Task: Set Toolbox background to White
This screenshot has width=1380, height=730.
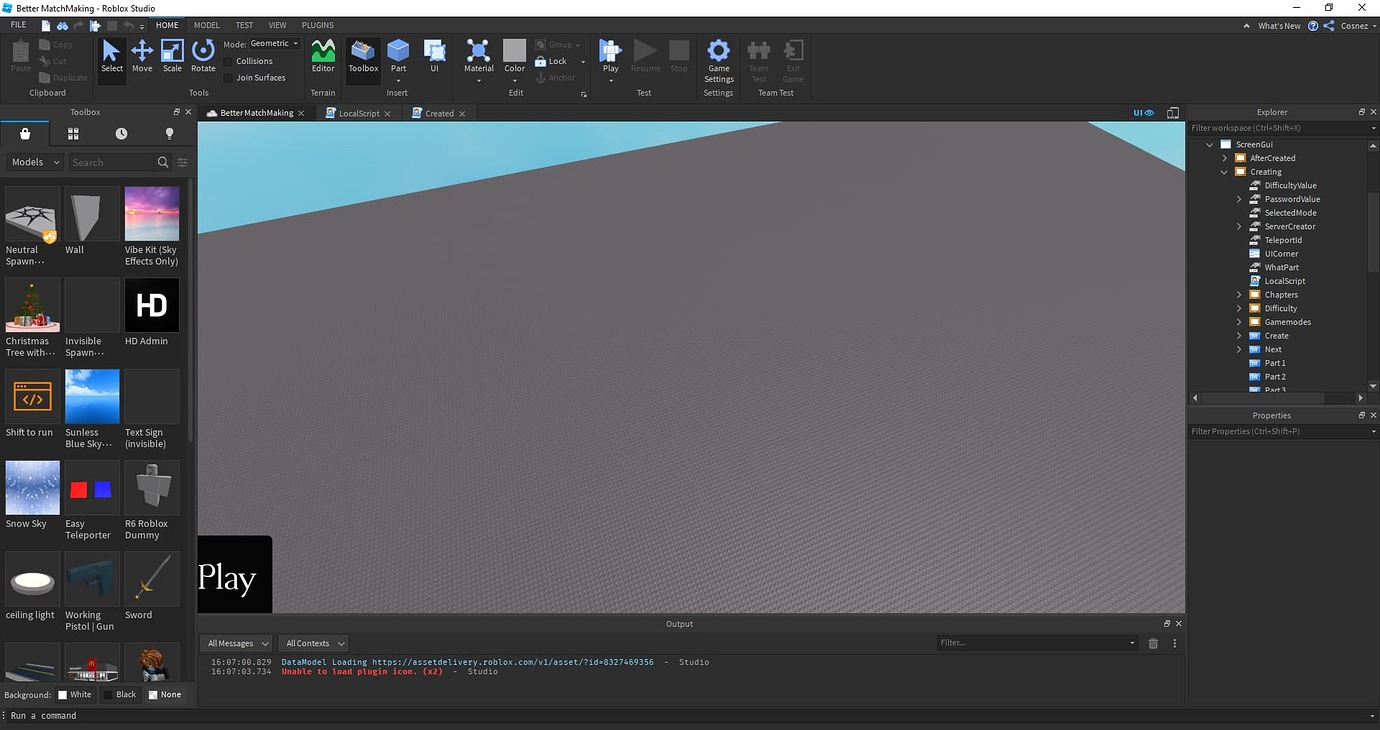Action: [x=75, y=694]
